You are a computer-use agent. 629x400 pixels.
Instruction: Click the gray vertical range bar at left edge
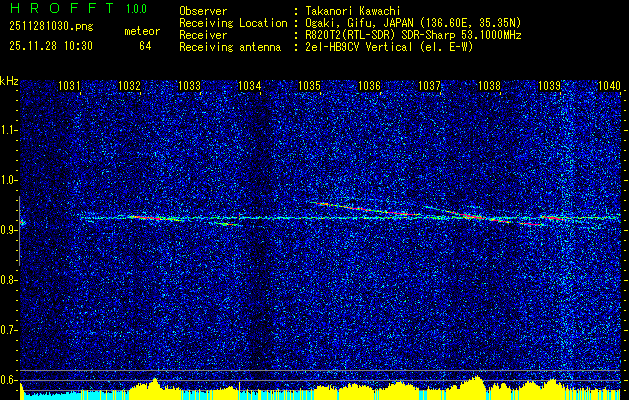[x=19, y=231]
